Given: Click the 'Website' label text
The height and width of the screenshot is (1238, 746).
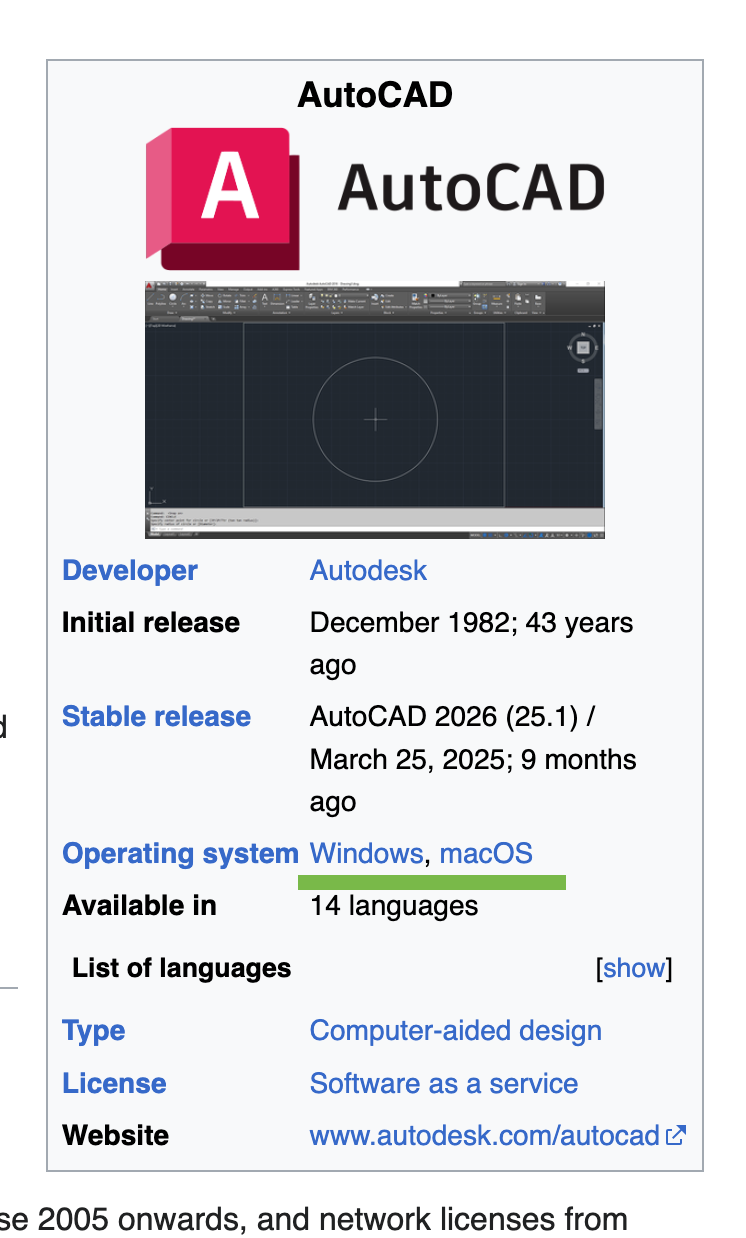Looking at the screenshot, I should 115,1136.
